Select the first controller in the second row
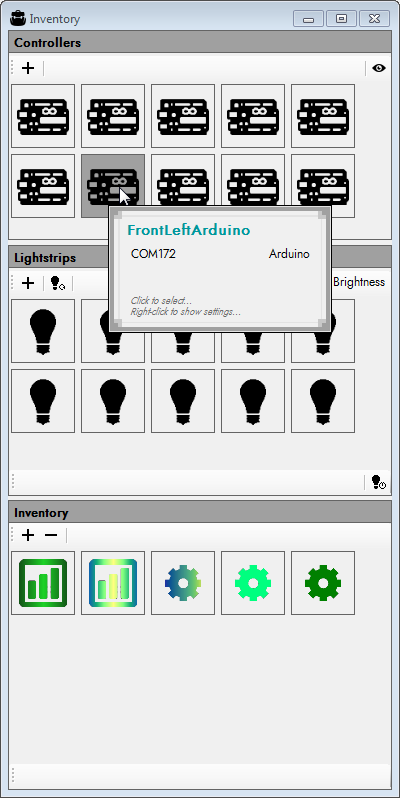Screen dimensions: 400x798 [x=43, y=186]
